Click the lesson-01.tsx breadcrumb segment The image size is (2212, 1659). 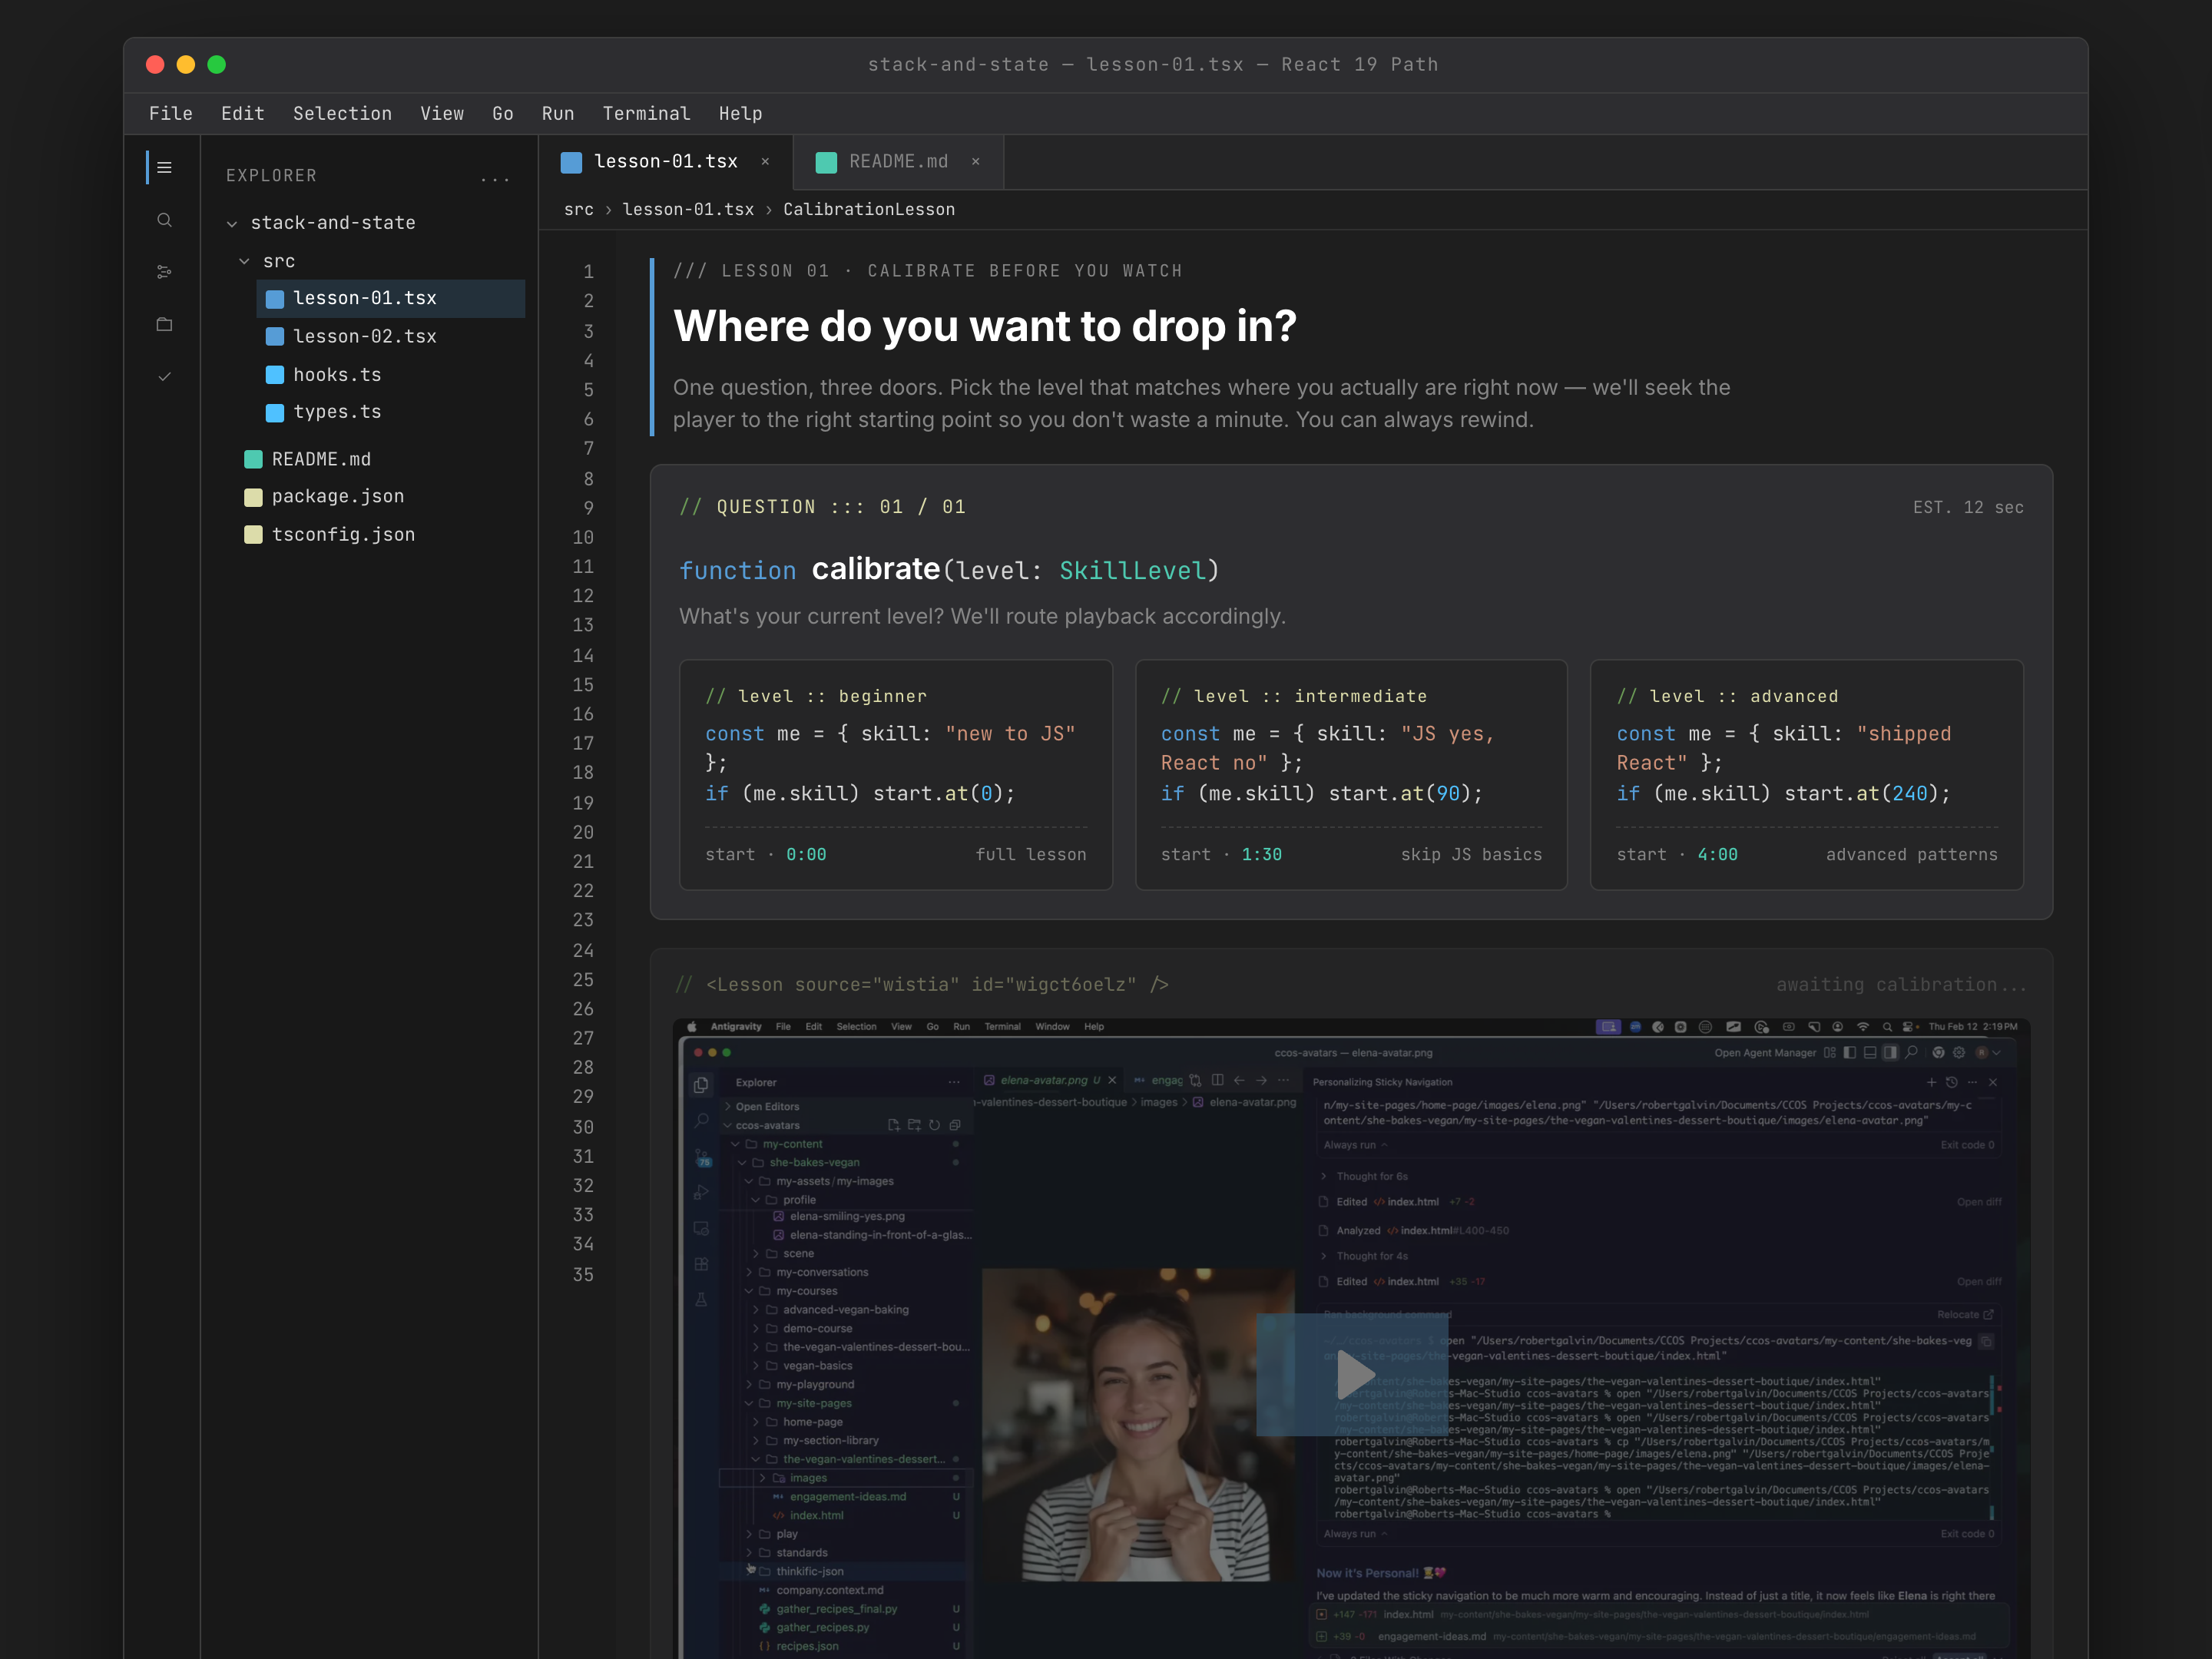click(688, 210)
